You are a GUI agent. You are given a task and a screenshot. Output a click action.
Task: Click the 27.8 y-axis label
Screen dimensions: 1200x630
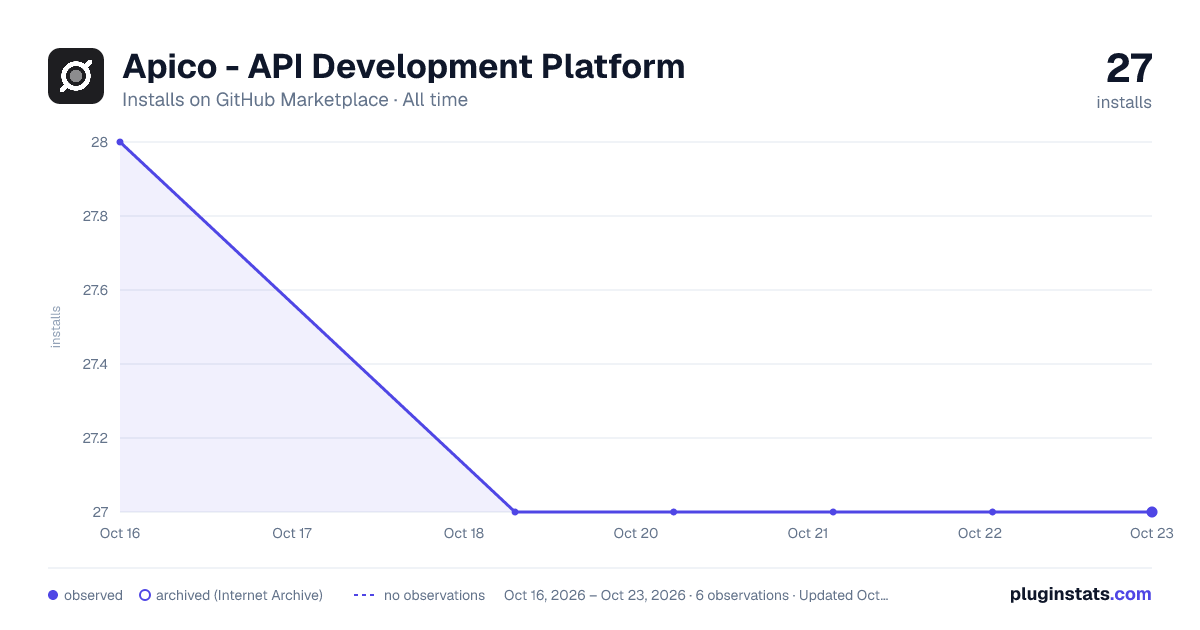[x=95, y=216]
